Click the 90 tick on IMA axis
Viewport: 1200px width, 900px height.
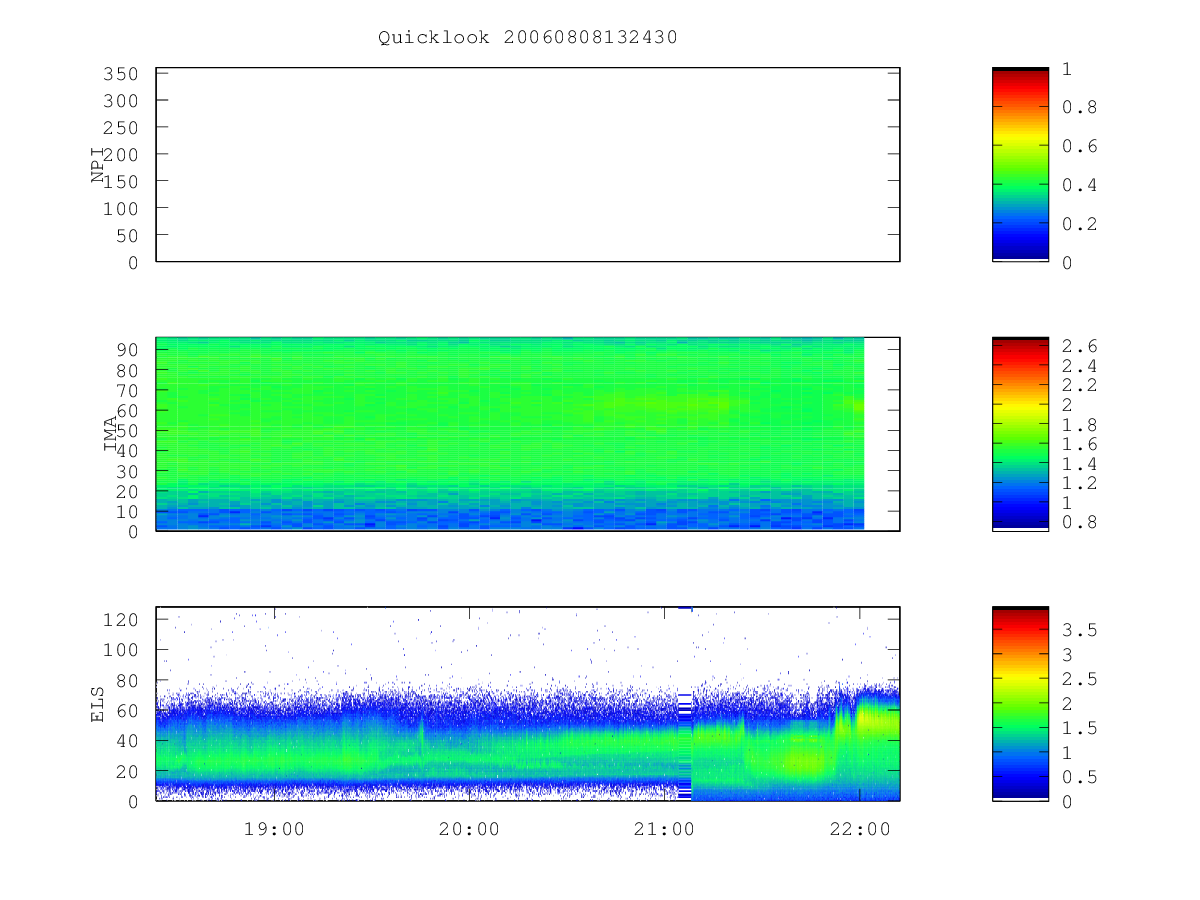[128, 349]
